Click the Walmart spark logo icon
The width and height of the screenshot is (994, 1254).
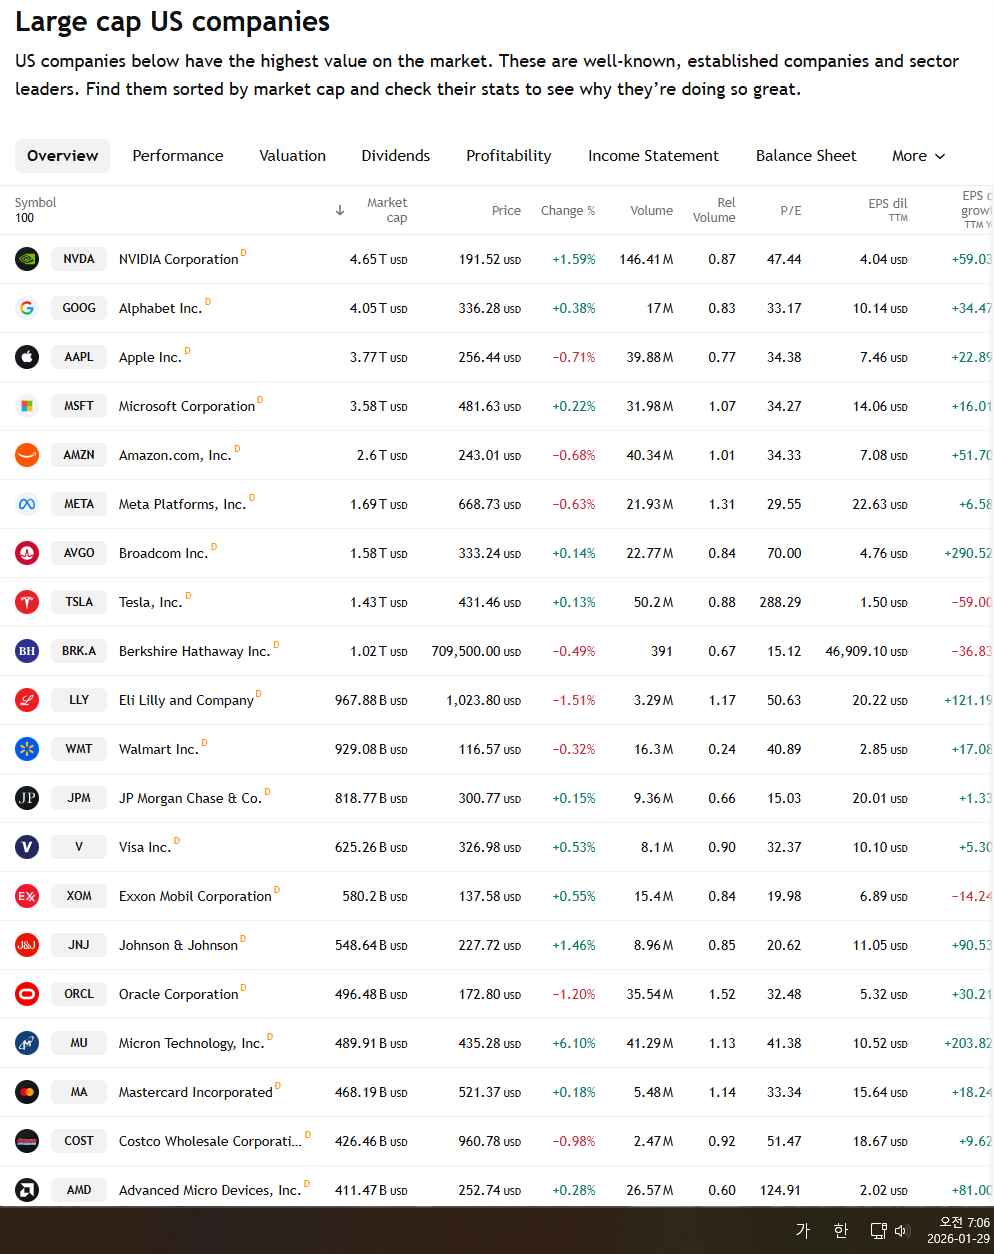pyautogui.click(x=27, y=749)
